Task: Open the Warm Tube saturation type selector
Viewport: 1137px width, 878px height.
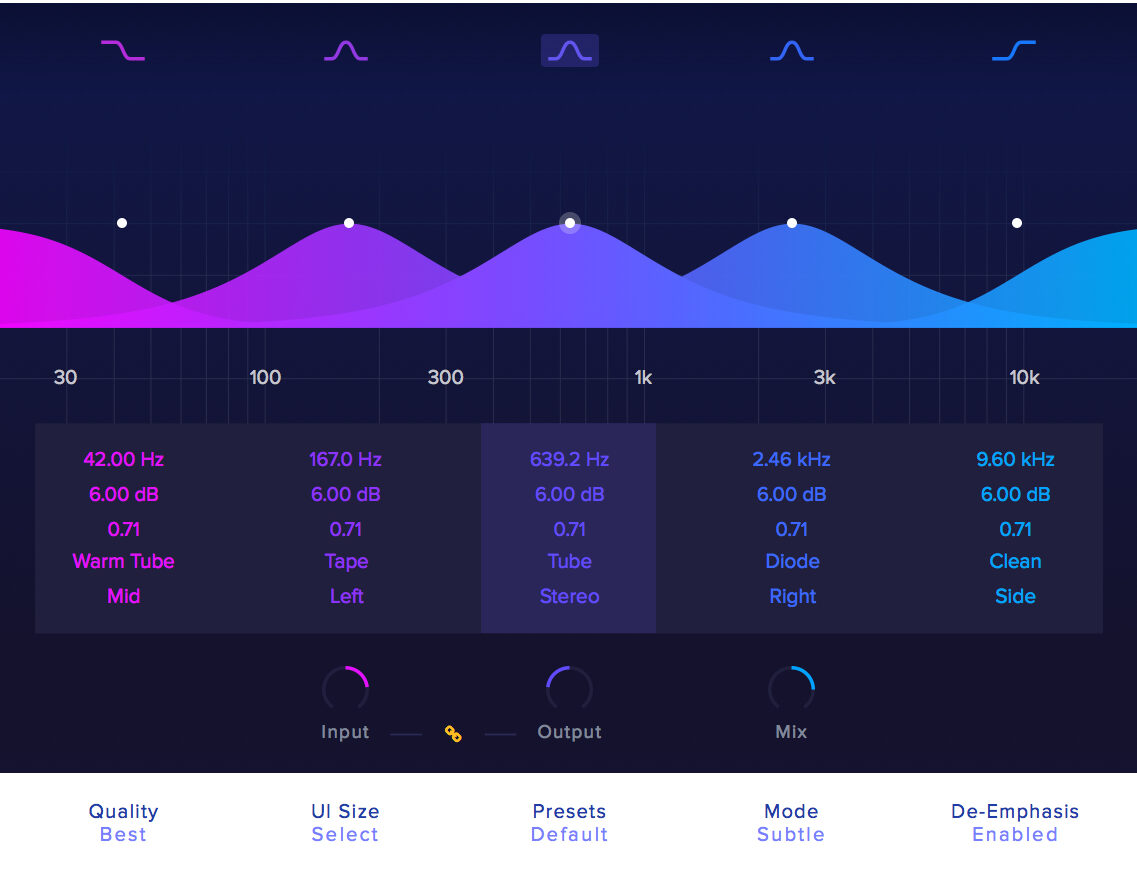Action: pos(123,561)
